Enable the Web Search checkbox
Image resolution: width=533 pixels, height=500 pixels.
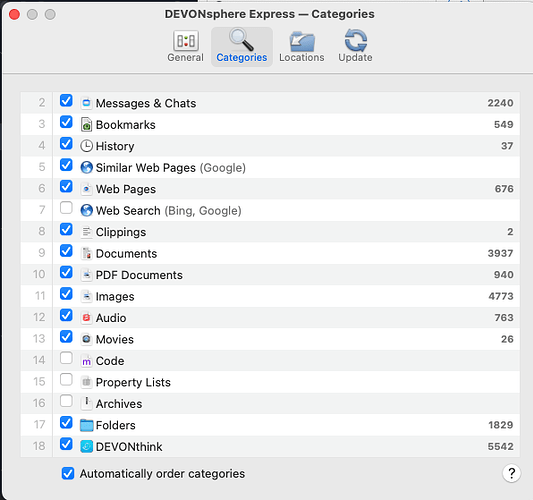pos(66,208)
